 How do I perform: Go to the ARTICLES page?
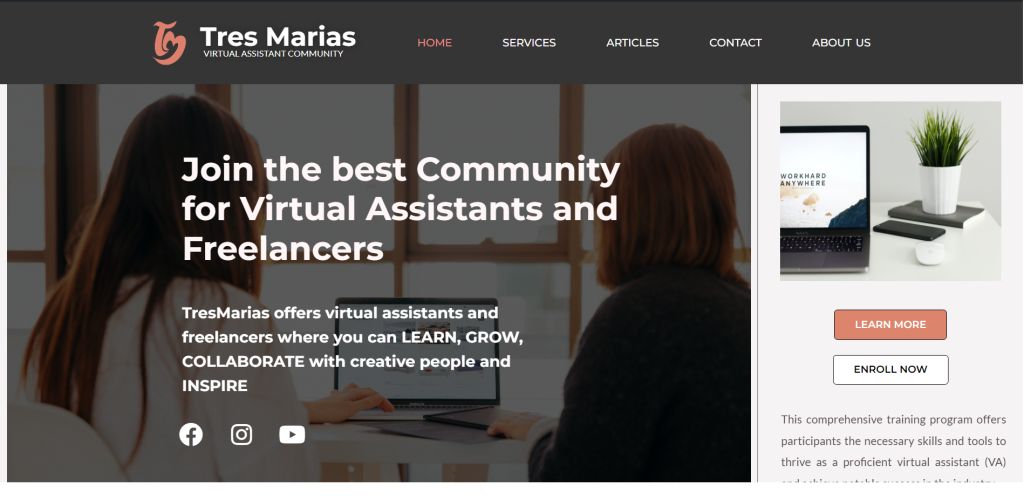pos(632,42)
